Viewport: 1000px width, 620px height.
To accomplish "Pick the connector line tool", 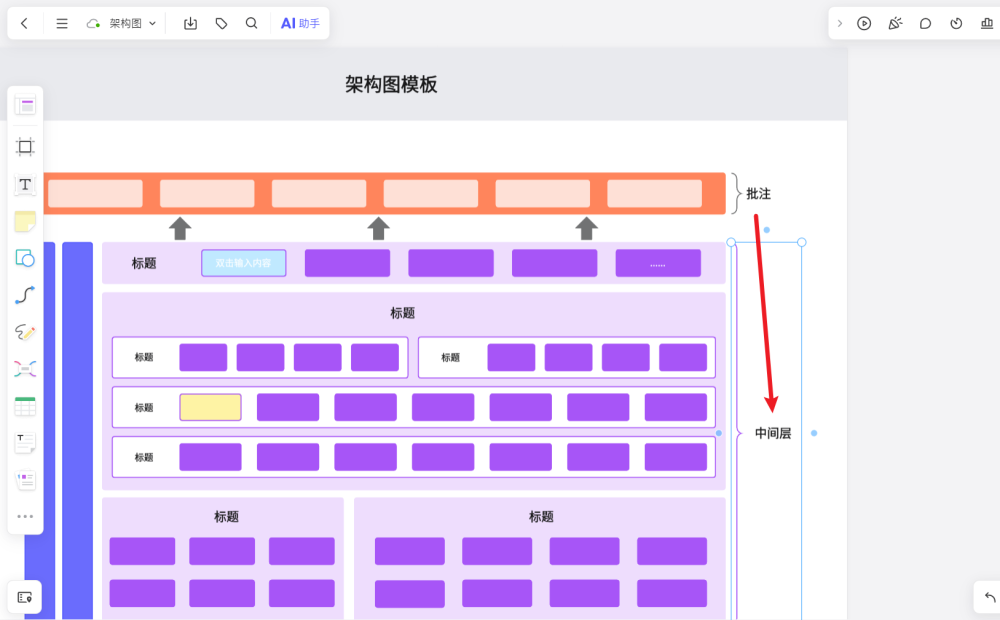I will (x=24, y=294).
